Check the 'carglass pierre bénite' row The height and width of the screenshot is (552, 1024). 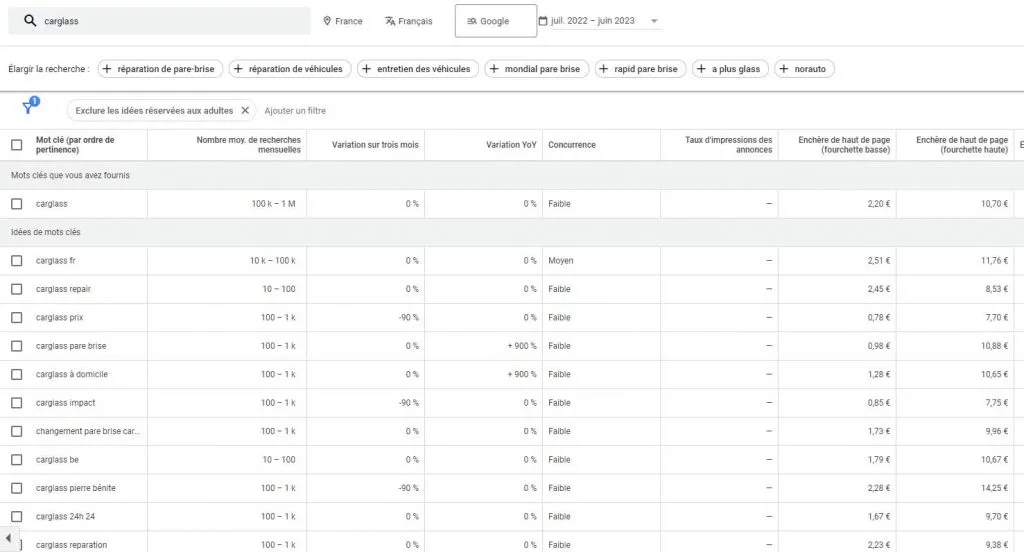click(x=16, y=488)
